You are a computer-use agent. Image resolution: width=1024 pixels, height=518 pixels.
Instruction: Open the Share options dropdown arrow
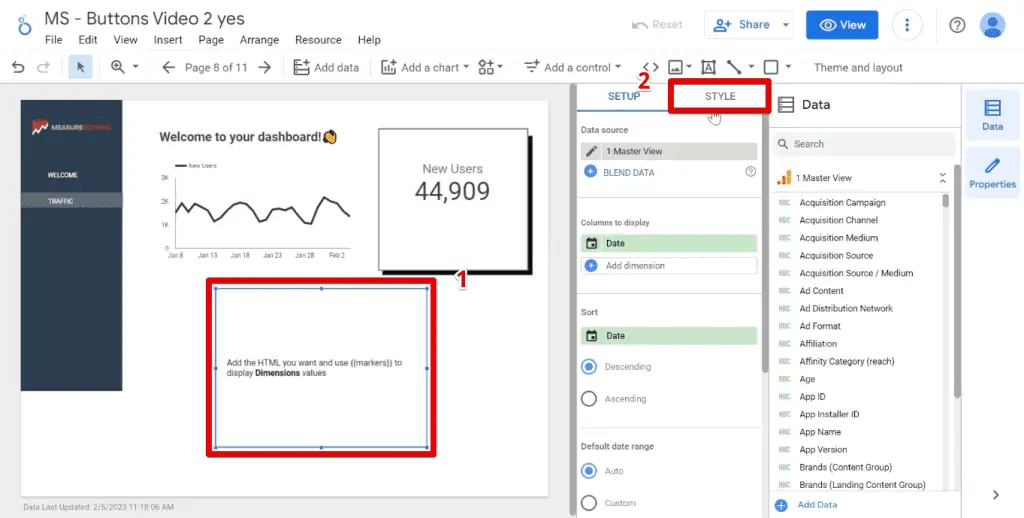(786, 25)
